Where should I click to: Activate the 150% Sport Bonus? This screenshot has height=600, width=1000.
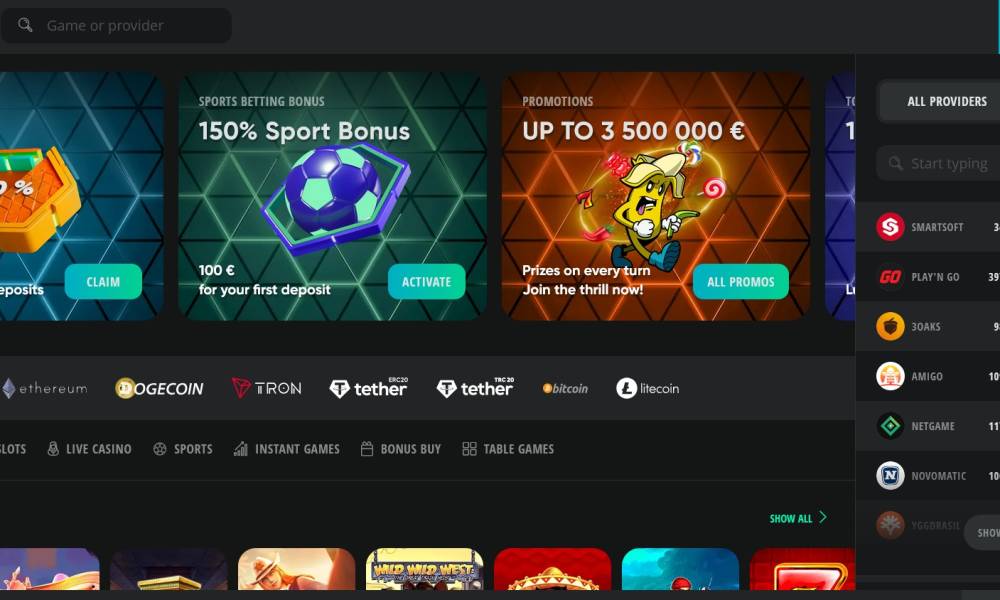(427, 282)
